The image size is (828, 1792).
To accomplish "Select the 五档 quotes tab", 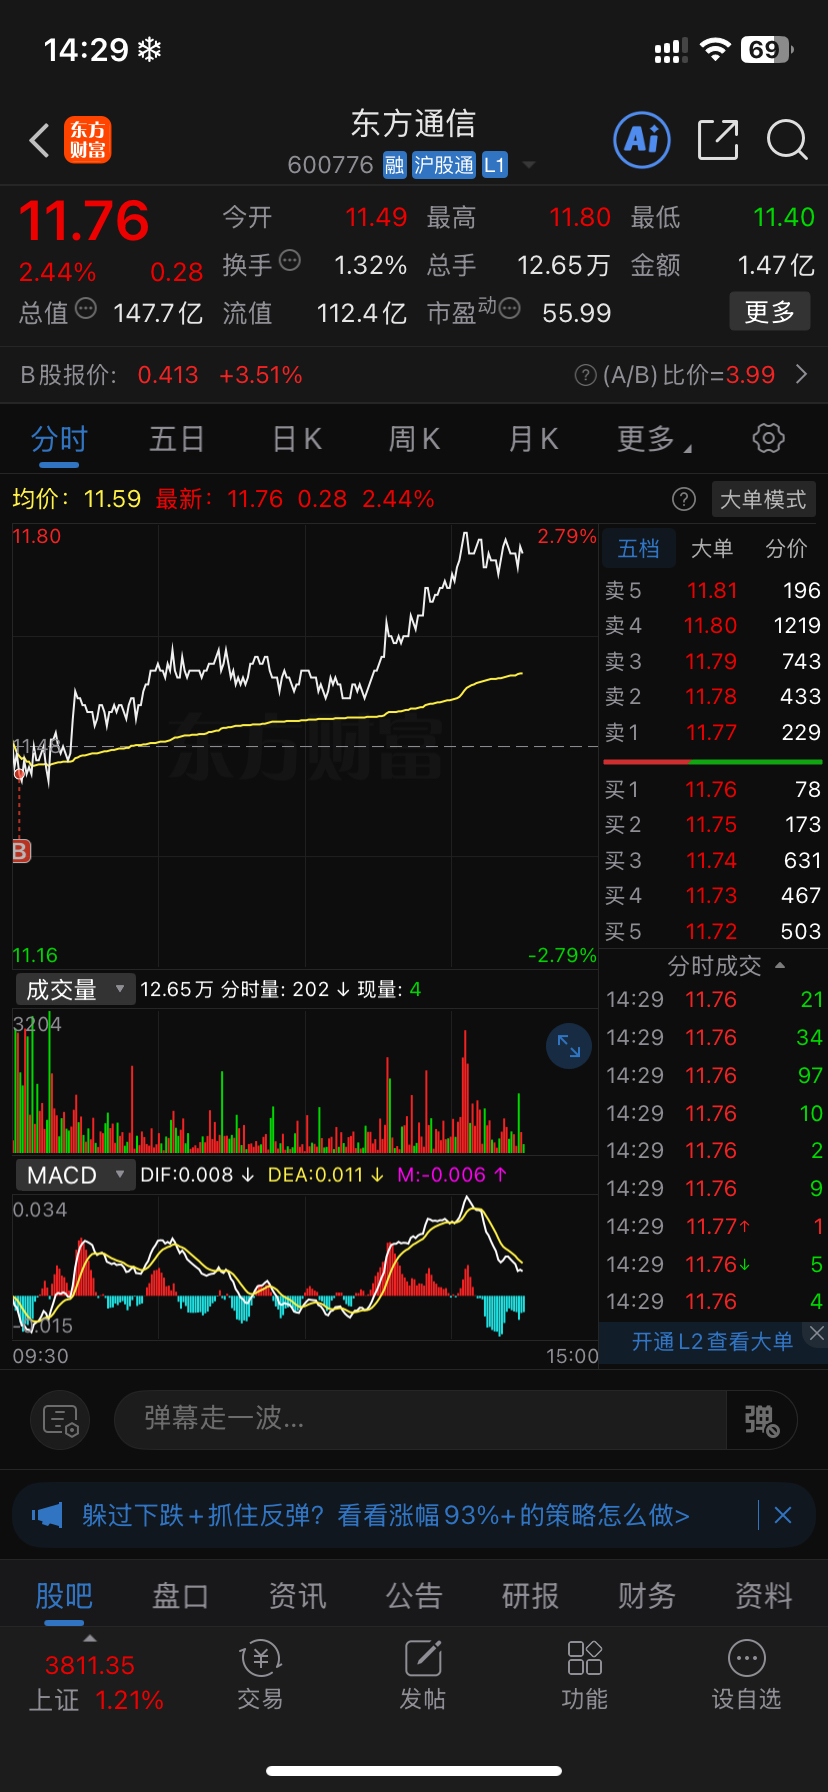I will (638, 549).
